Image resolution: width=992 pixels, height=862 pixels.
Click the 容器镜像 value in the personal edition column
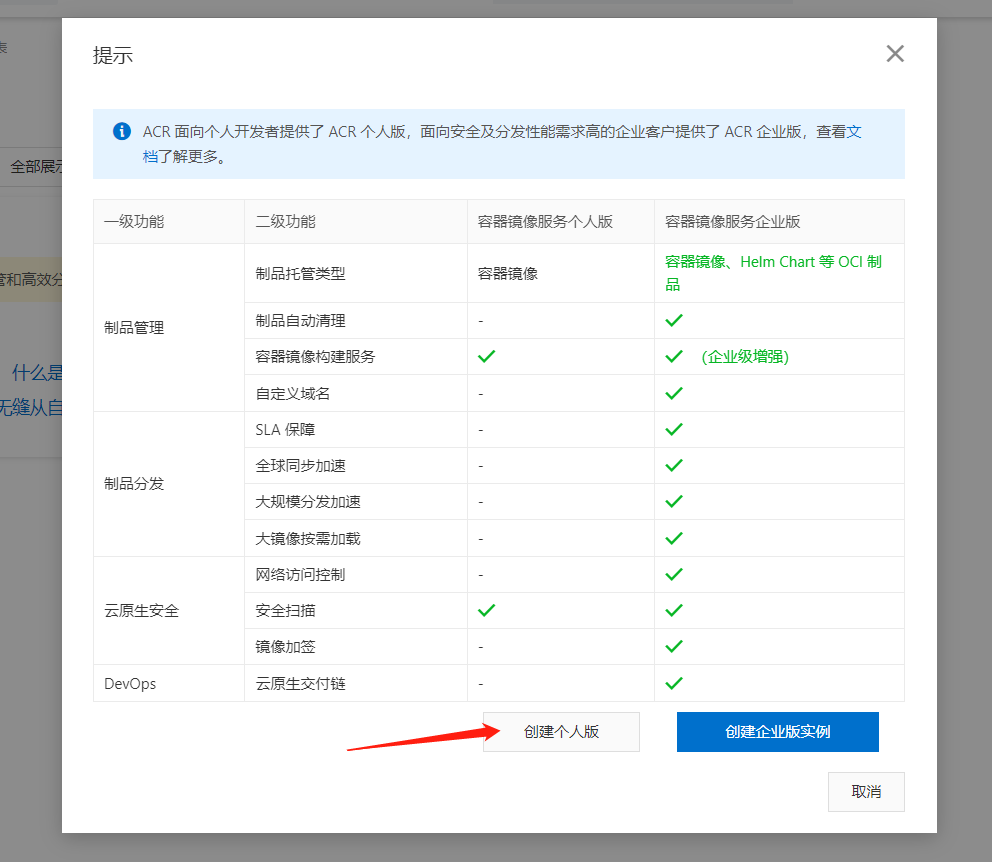point(507,273)
